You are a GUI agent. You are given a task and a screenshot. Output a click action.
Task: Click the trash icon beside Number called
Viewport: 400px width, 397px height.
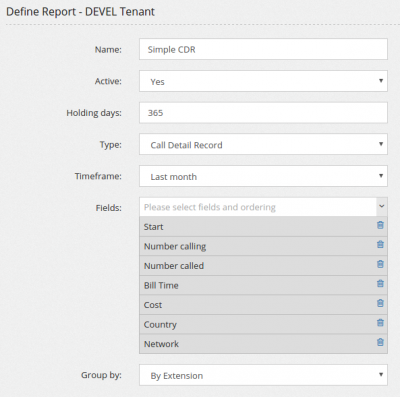coord(380,264)
